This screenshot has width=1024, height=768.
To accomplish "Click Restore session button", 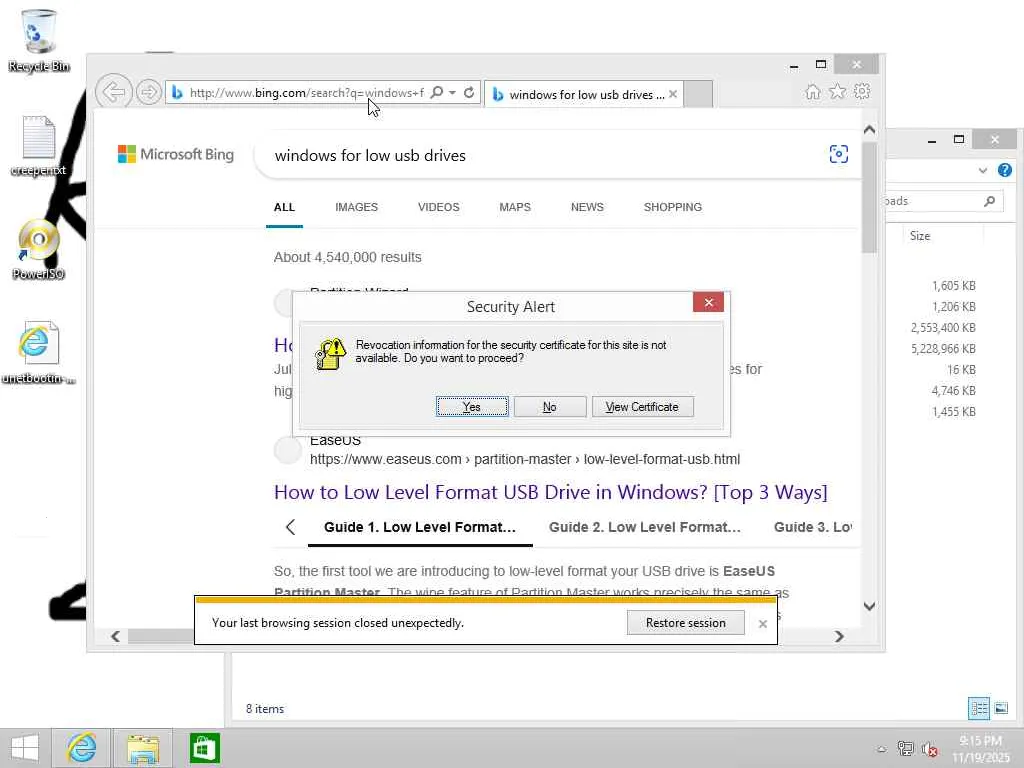I will [x=685, y=623].
